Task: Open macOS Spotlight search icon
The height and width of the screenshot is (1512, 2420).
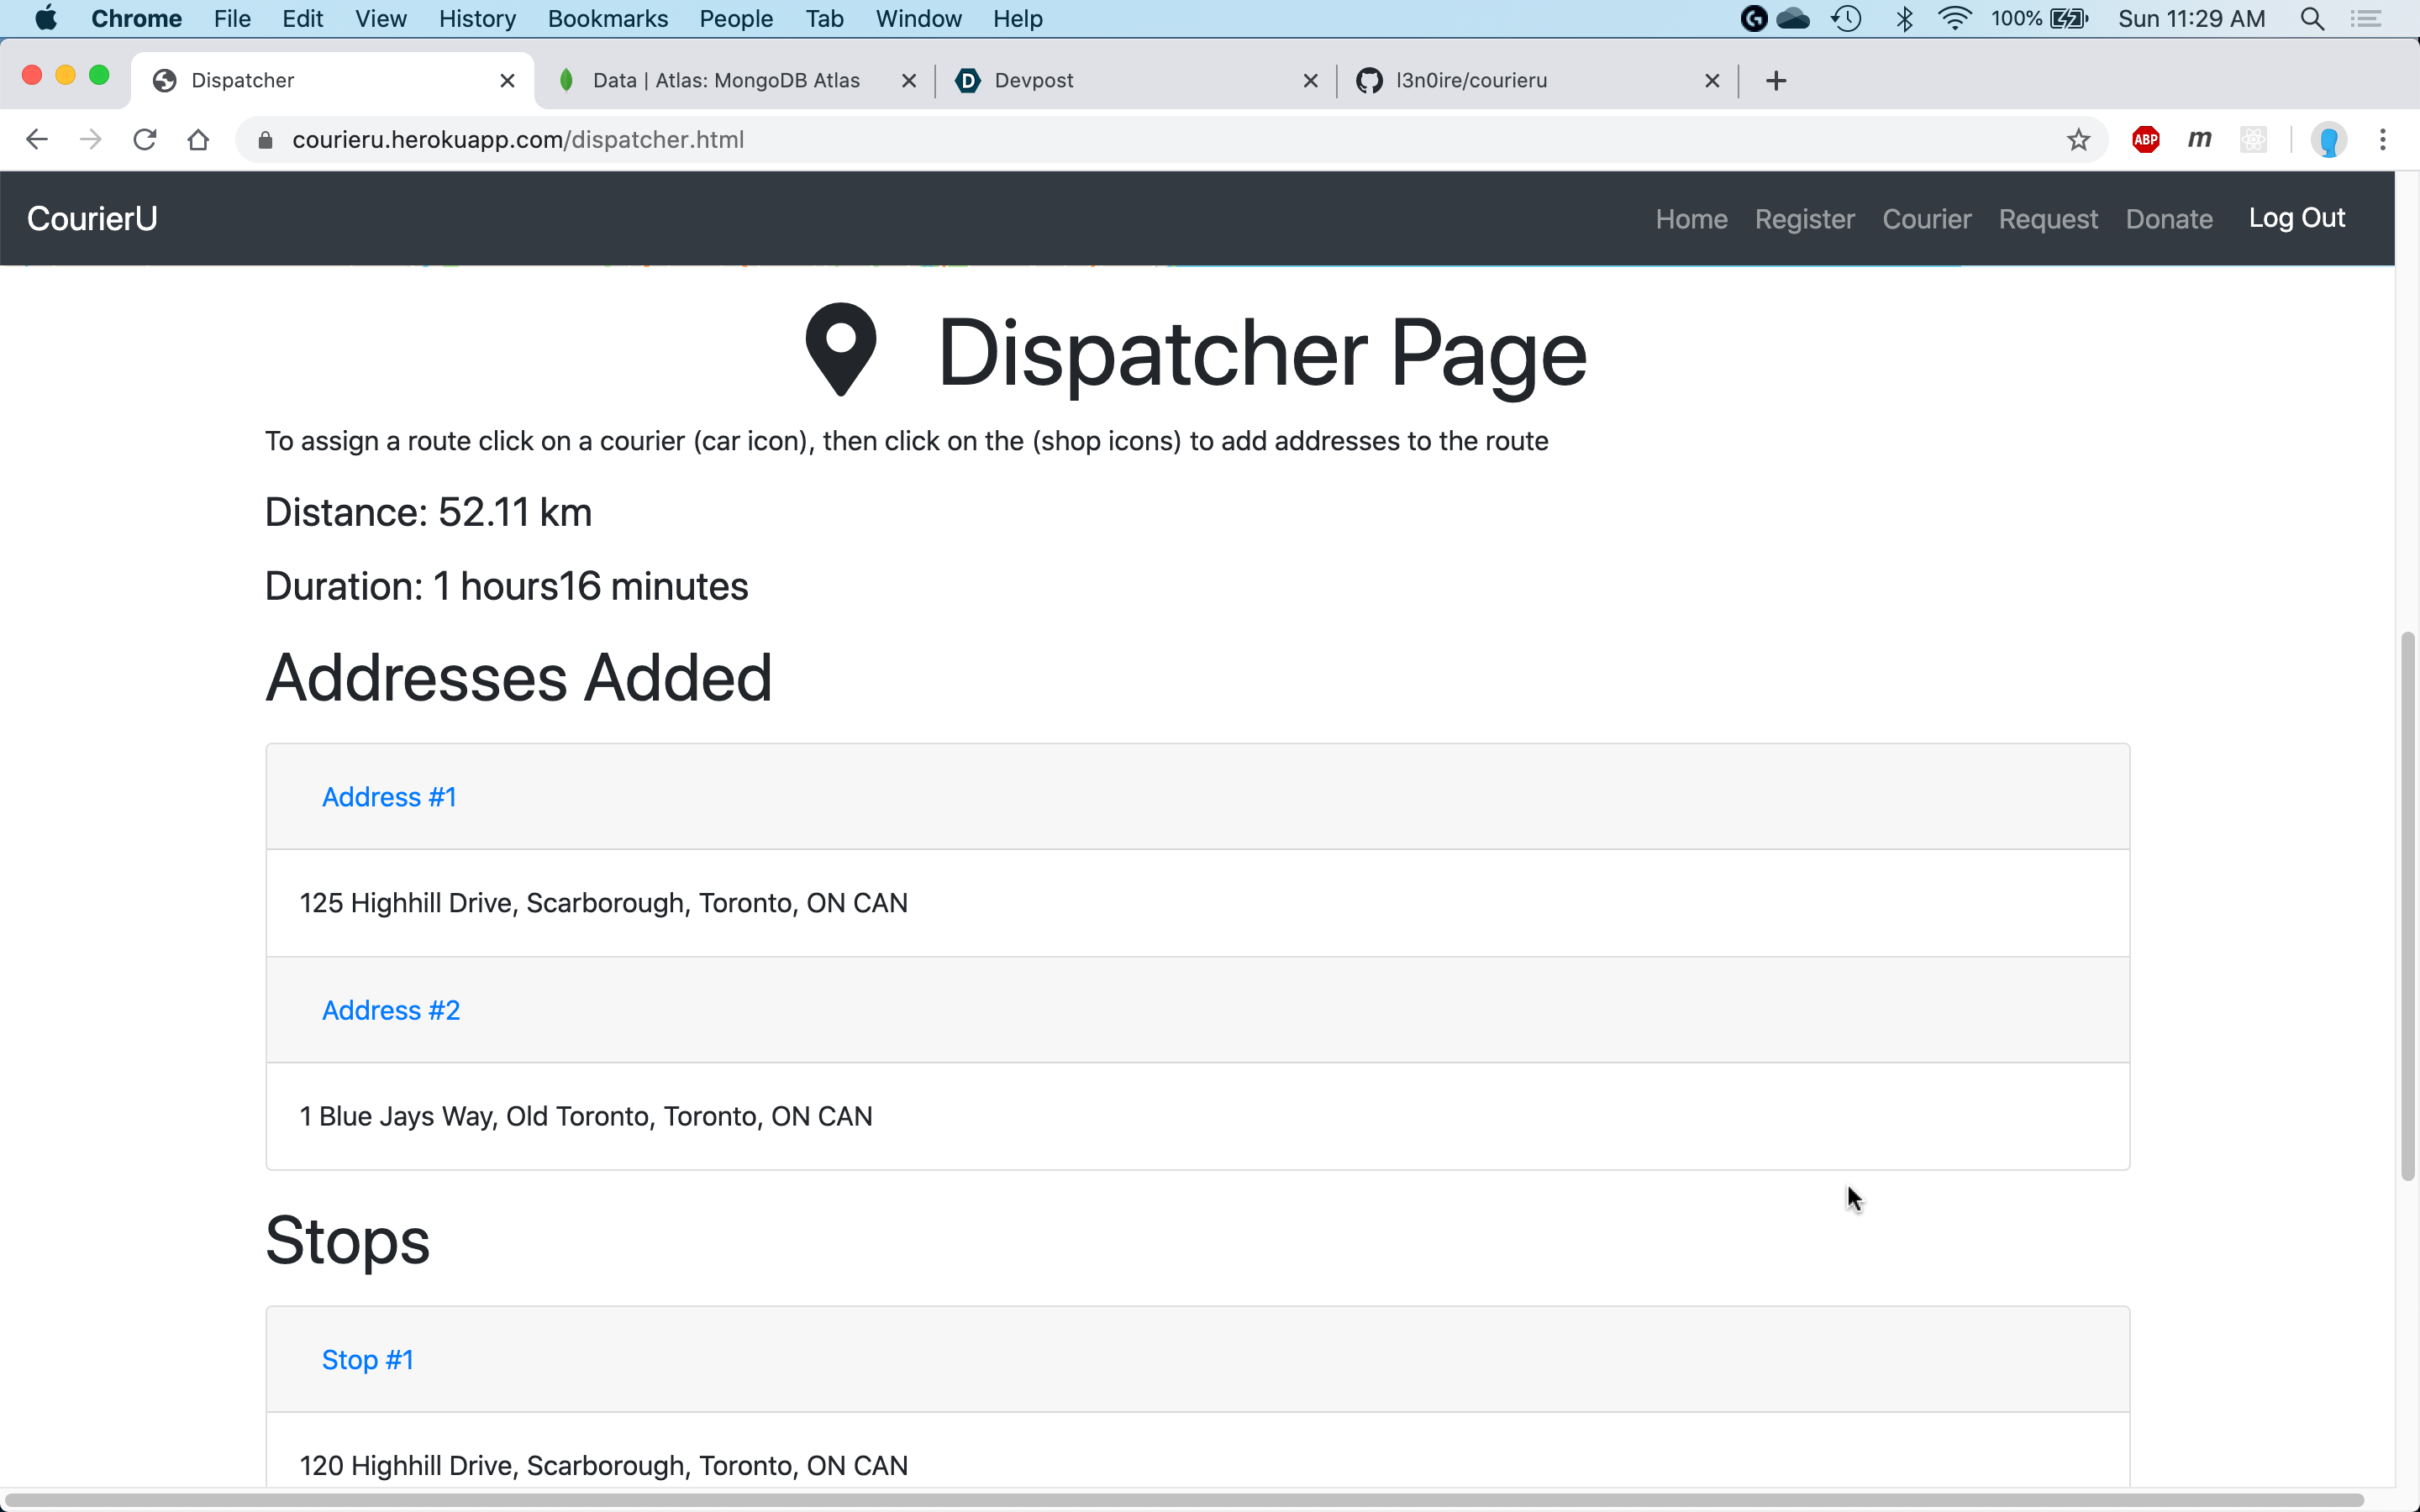Action: (2311, 19)
